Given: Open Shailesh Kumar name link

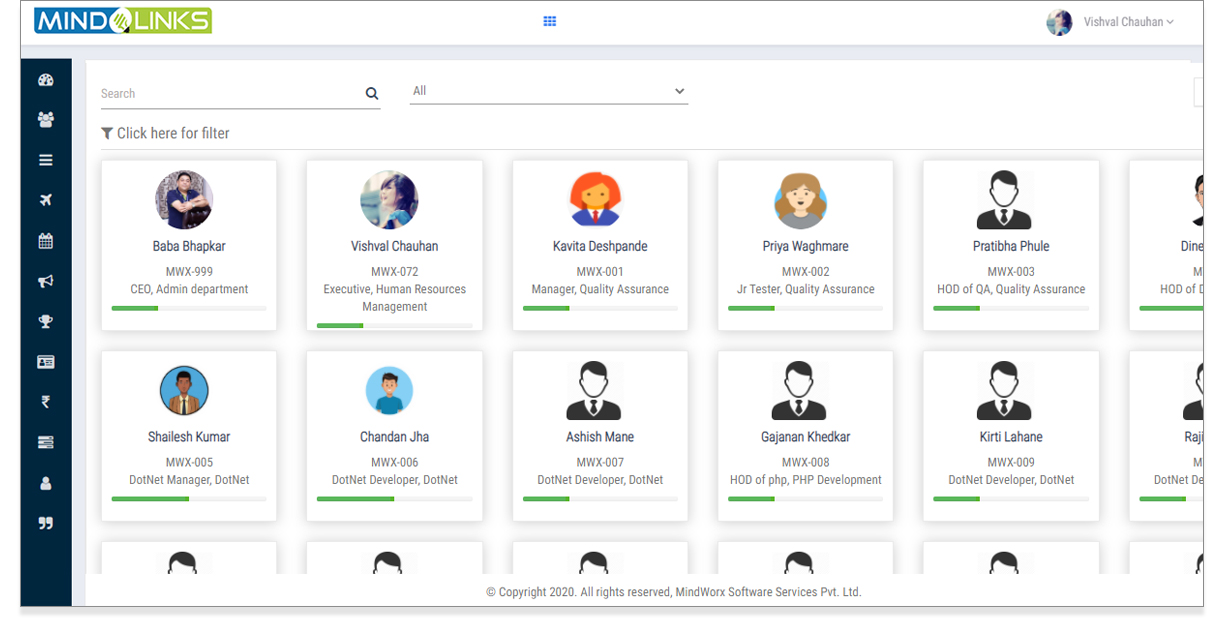Looking at the screenshot, I should click(x=189, y=437).
